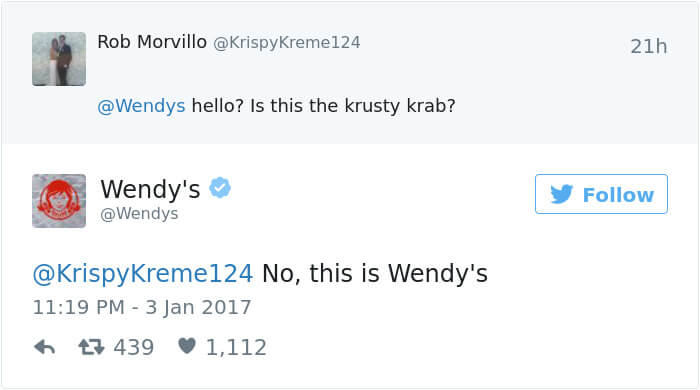View the 439 retweets count
Screen dimensions: 700x390
pyautogui.click(x=133, y=347)
